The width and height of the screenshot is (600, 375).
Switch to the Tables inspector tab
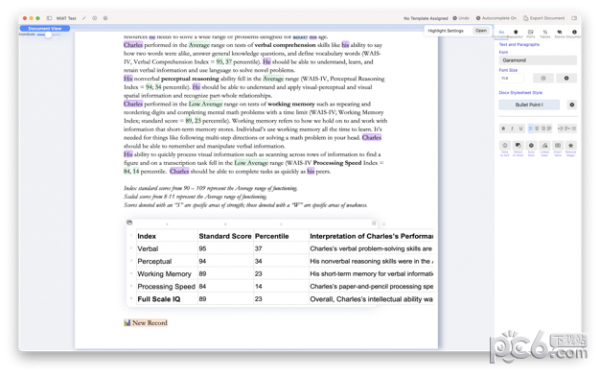545,34
